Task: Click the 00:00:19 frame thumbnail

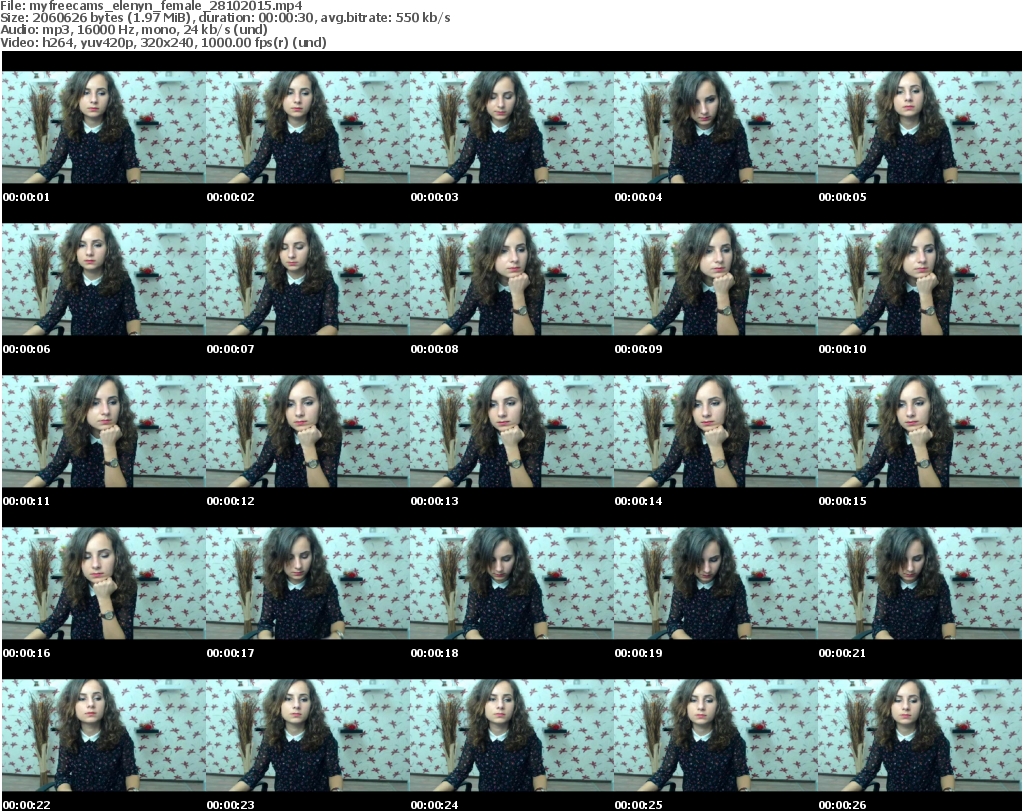Action: coord(716,584)
